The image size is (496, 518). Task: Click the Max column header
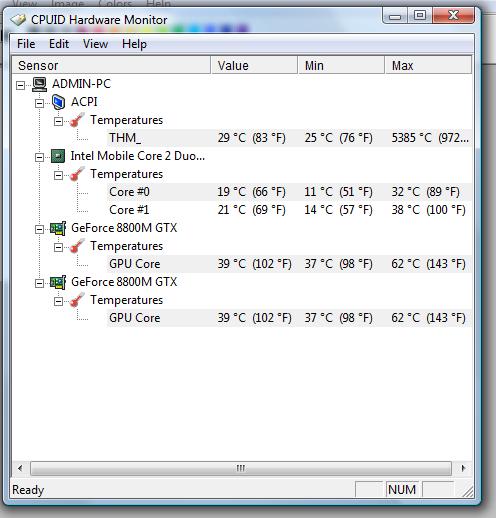(428, 65)
